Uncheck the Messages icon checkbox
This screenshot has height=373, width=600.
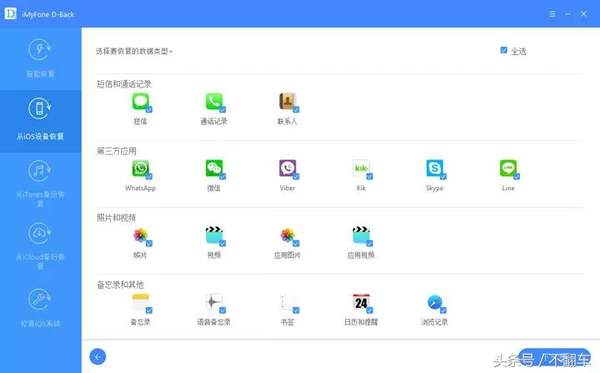(x=149, y=109)
